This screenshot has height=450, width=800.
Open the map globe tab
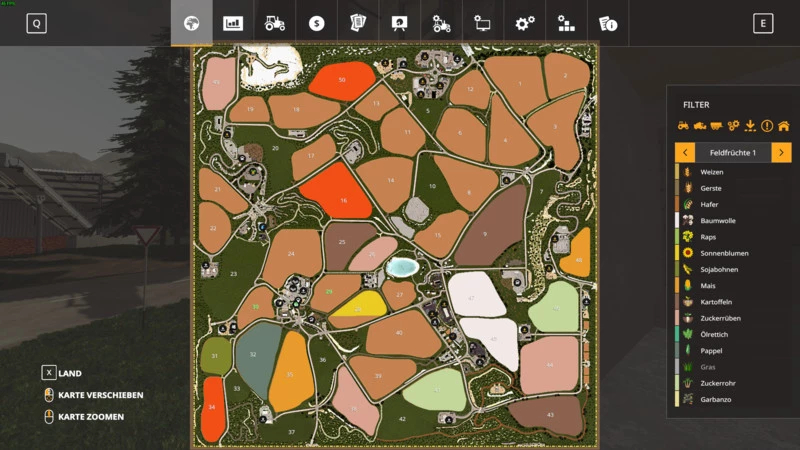pyautogui.click(x=192, y=23)
